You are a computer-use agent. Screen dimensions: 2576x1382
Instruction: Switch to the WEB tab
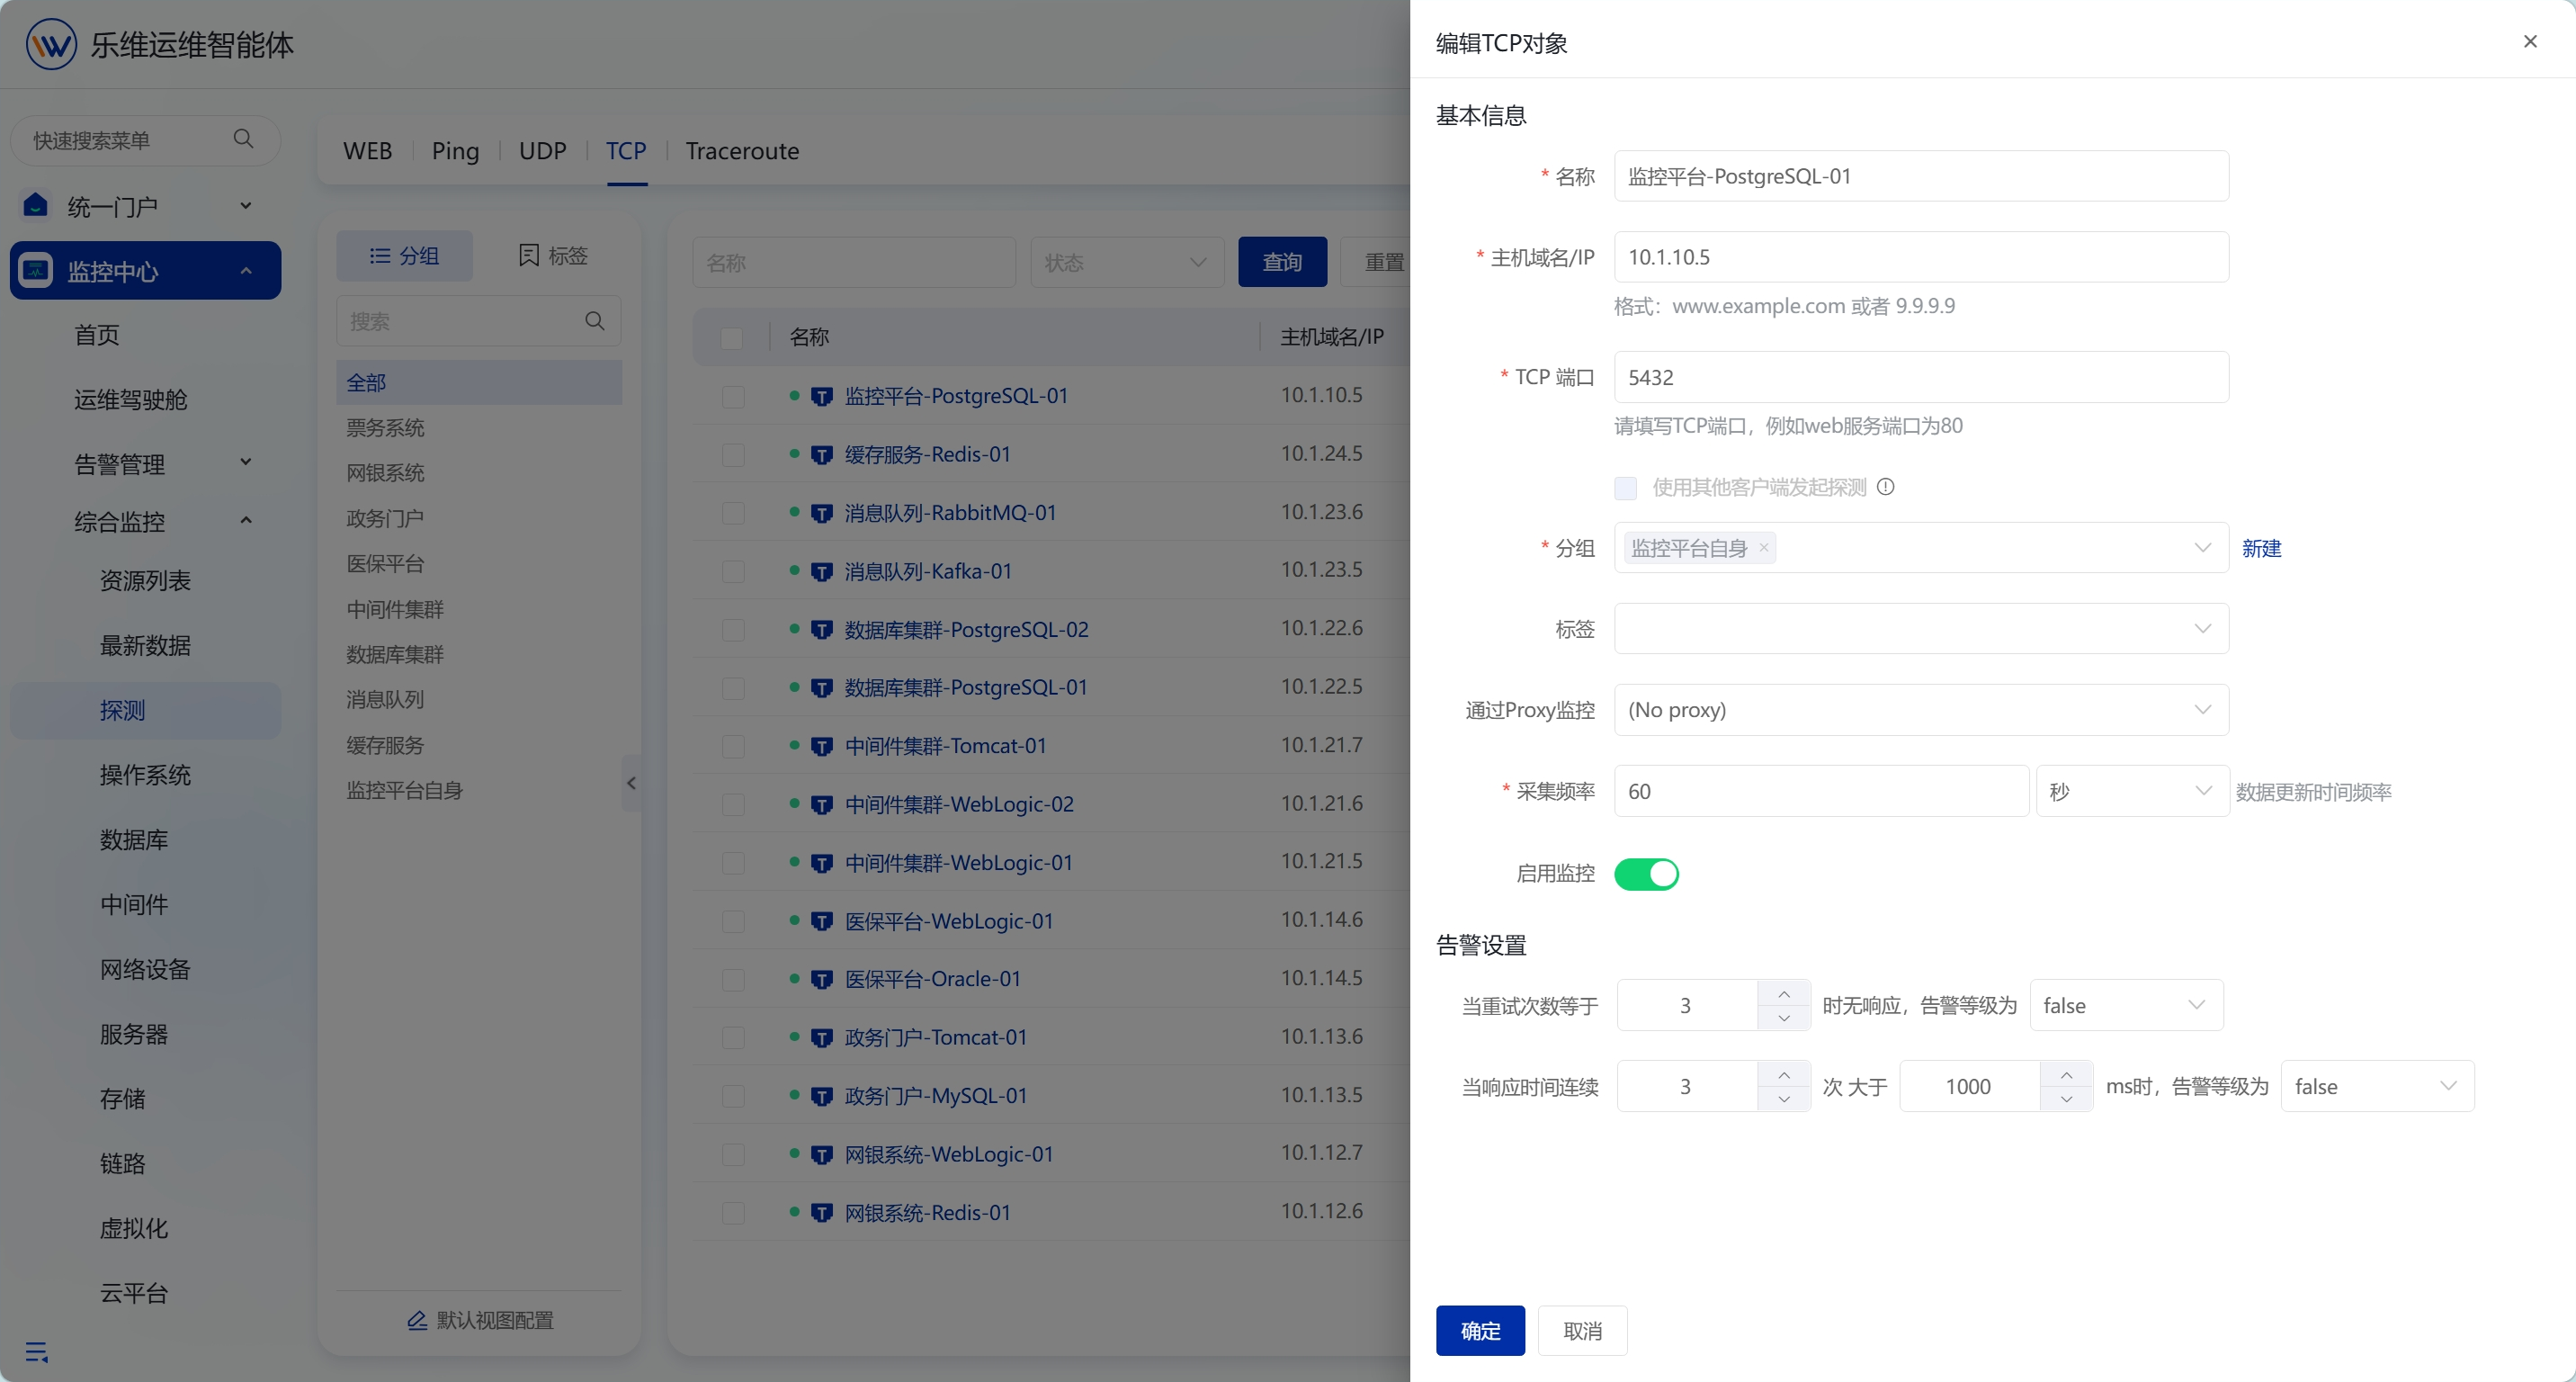coord(367,151)
